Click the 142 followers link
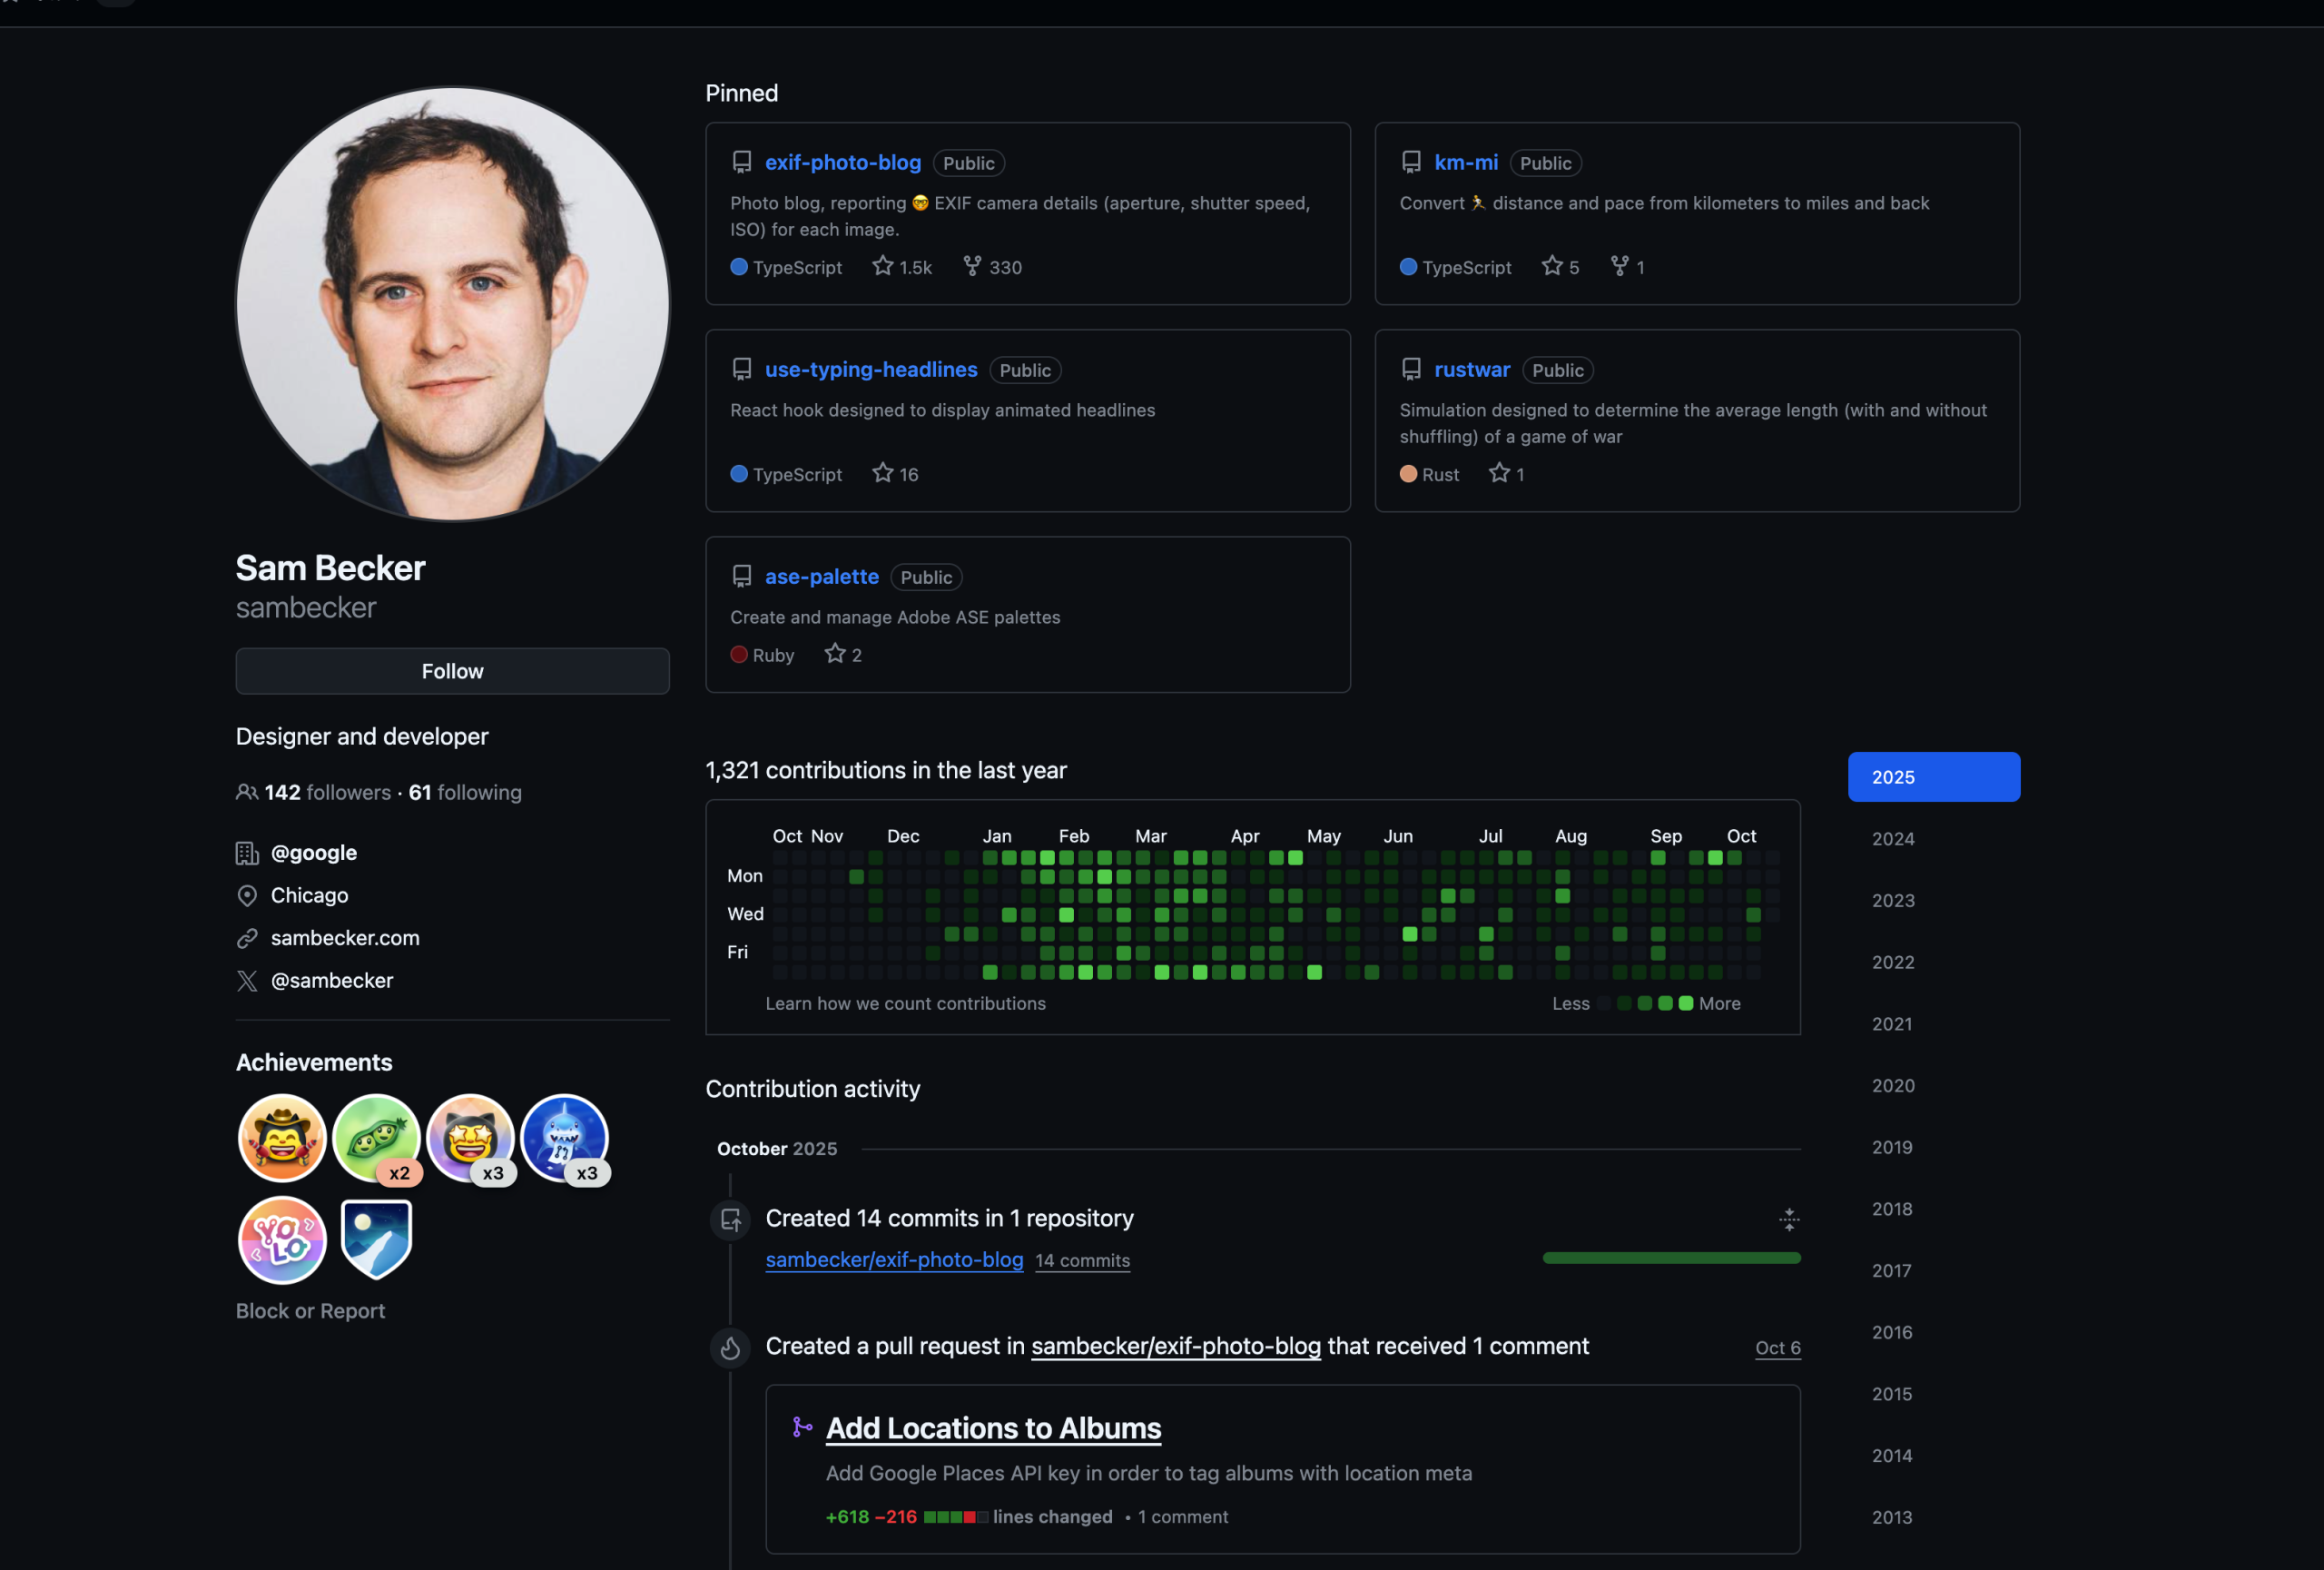The height and width of the screenshot is (1570, 2324). [x=327, y=792]
